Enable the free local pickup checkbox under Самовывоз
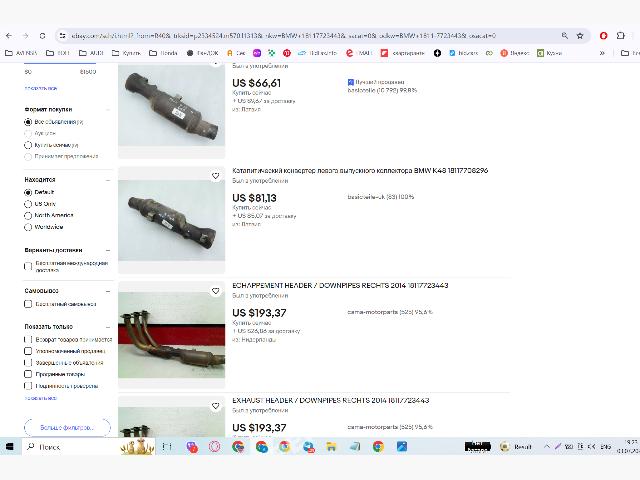Image resolution: width=640 pixels, height=480 pixels. [x=28, y=304]
